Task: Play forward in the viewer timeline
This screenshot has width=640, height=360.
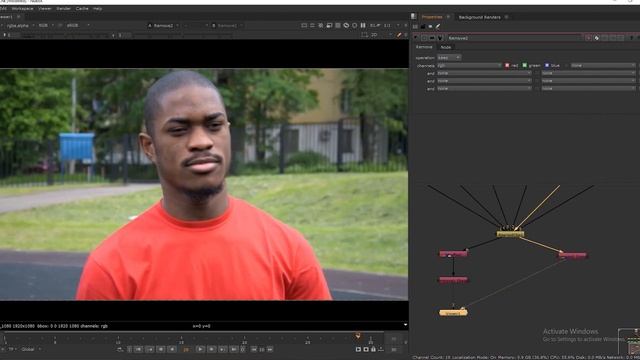Action: tap(200, 349)
